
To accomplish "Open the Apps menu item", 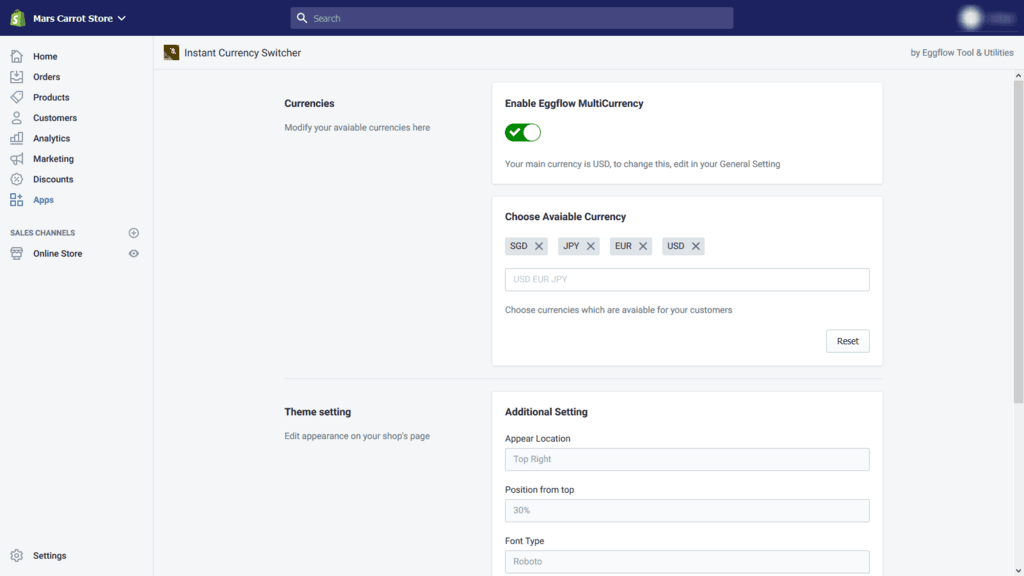I will [x=43, y=200].
